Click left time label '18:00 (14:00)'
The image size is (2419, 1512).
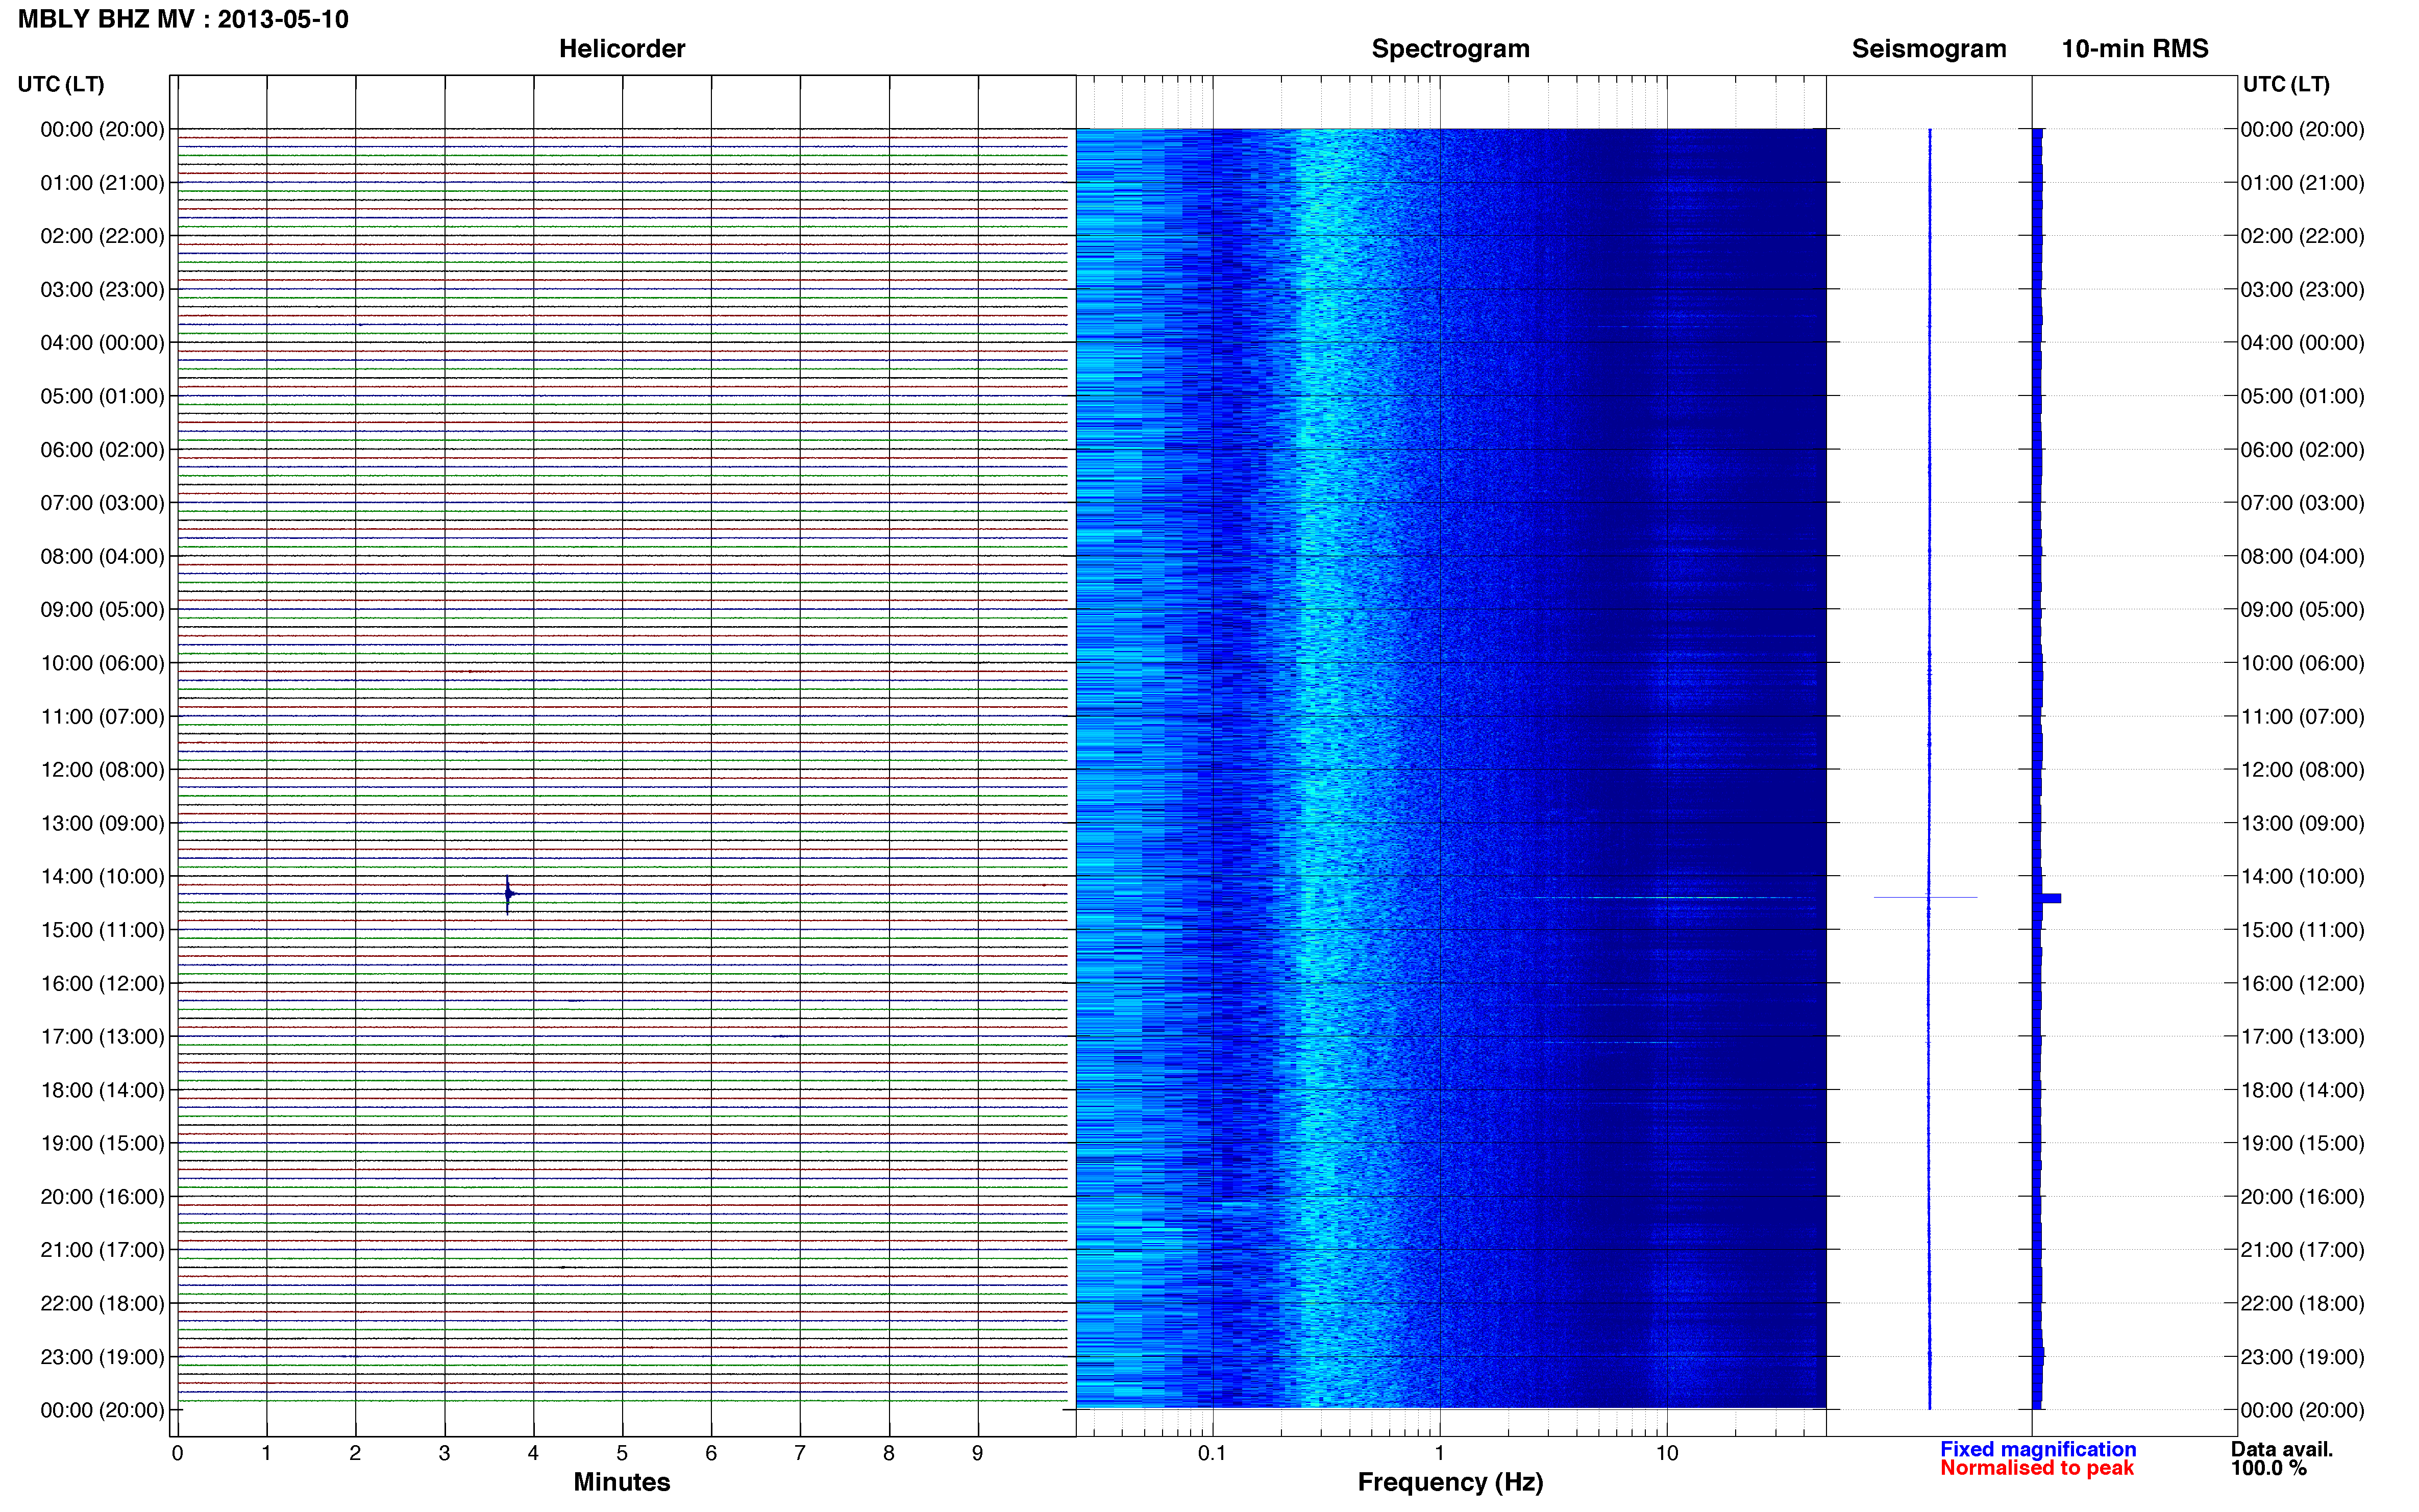pos(102,1090)
